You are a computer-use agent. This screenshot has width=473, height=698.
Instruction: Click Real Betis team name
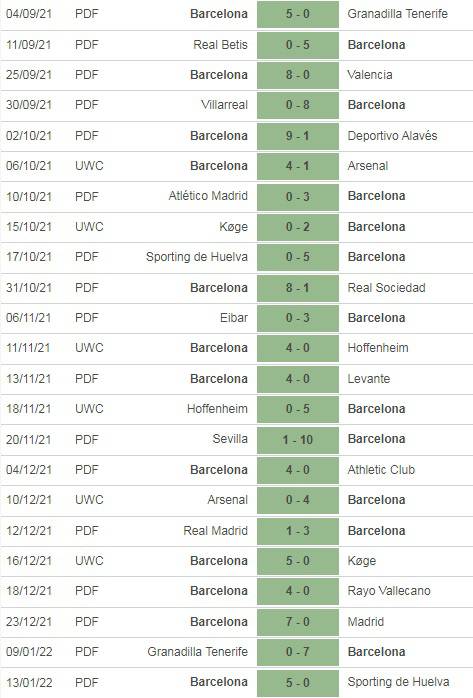[x=220, y=45]
